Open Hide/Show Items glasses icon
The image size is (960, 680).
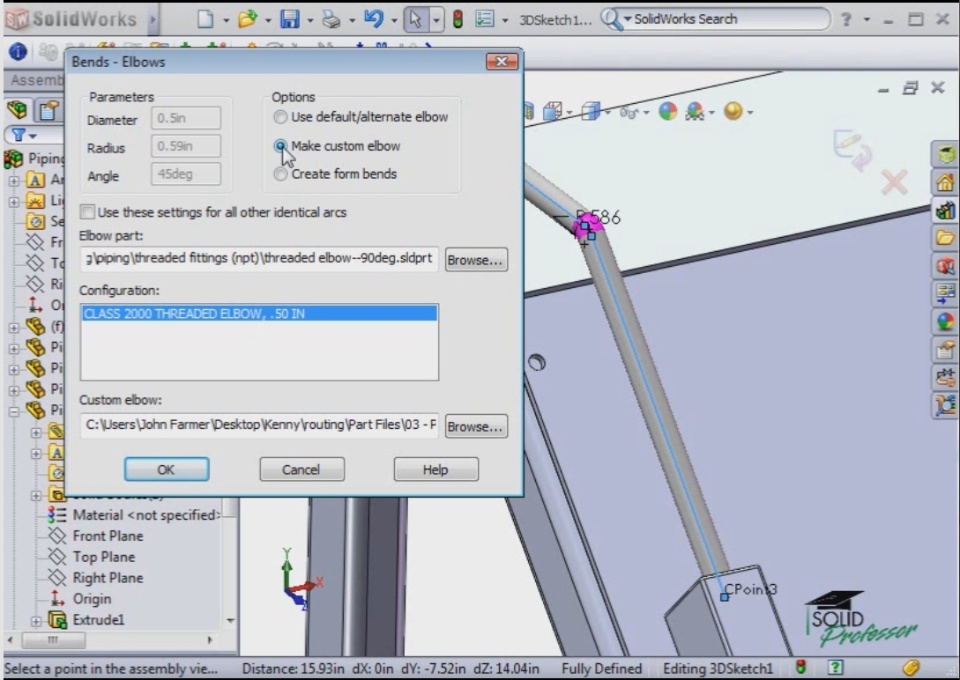pyautogui.click(x=628, y=112)
